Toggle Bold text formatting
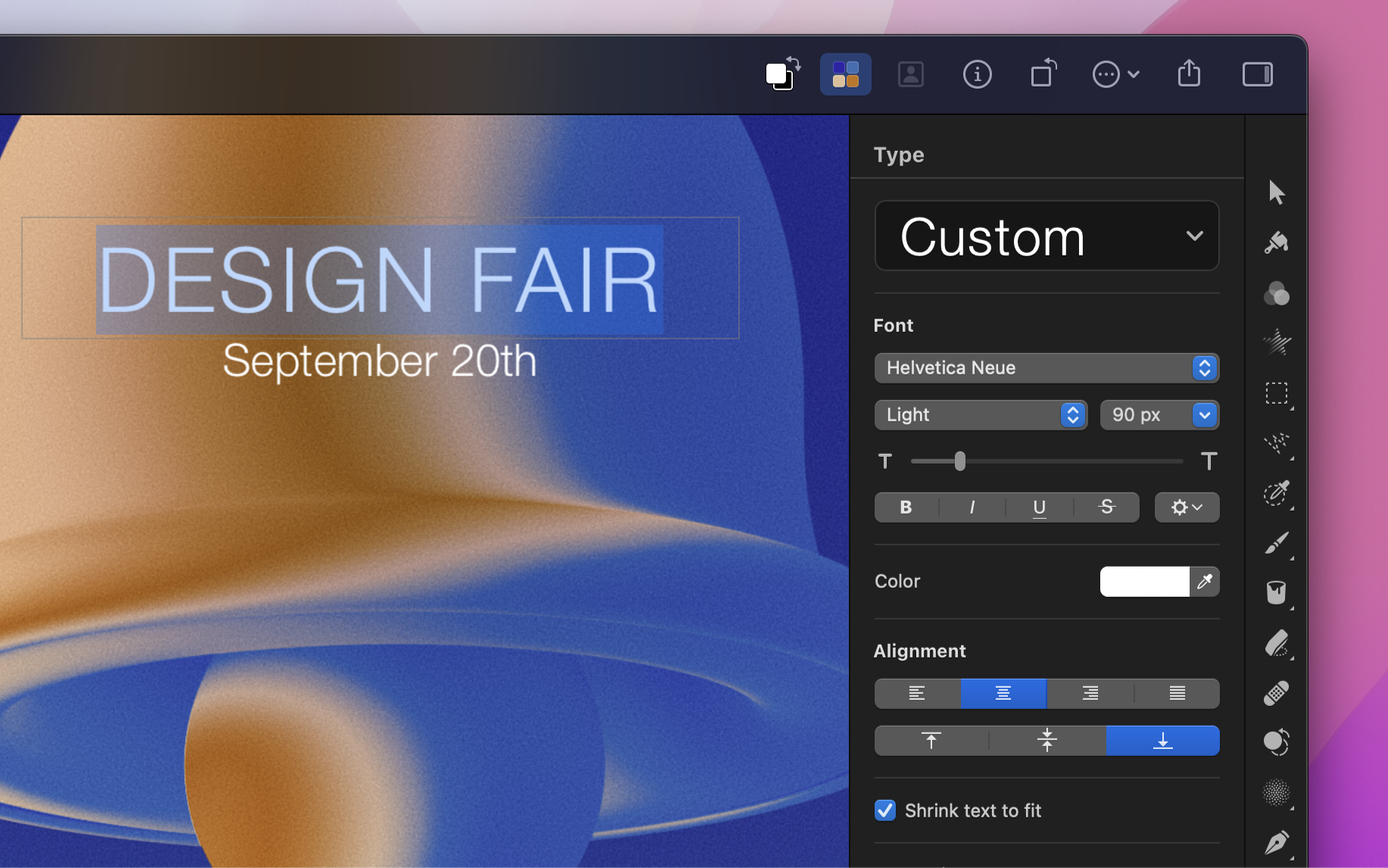The height and width of the screenshot is (868, 1388). 906,507
